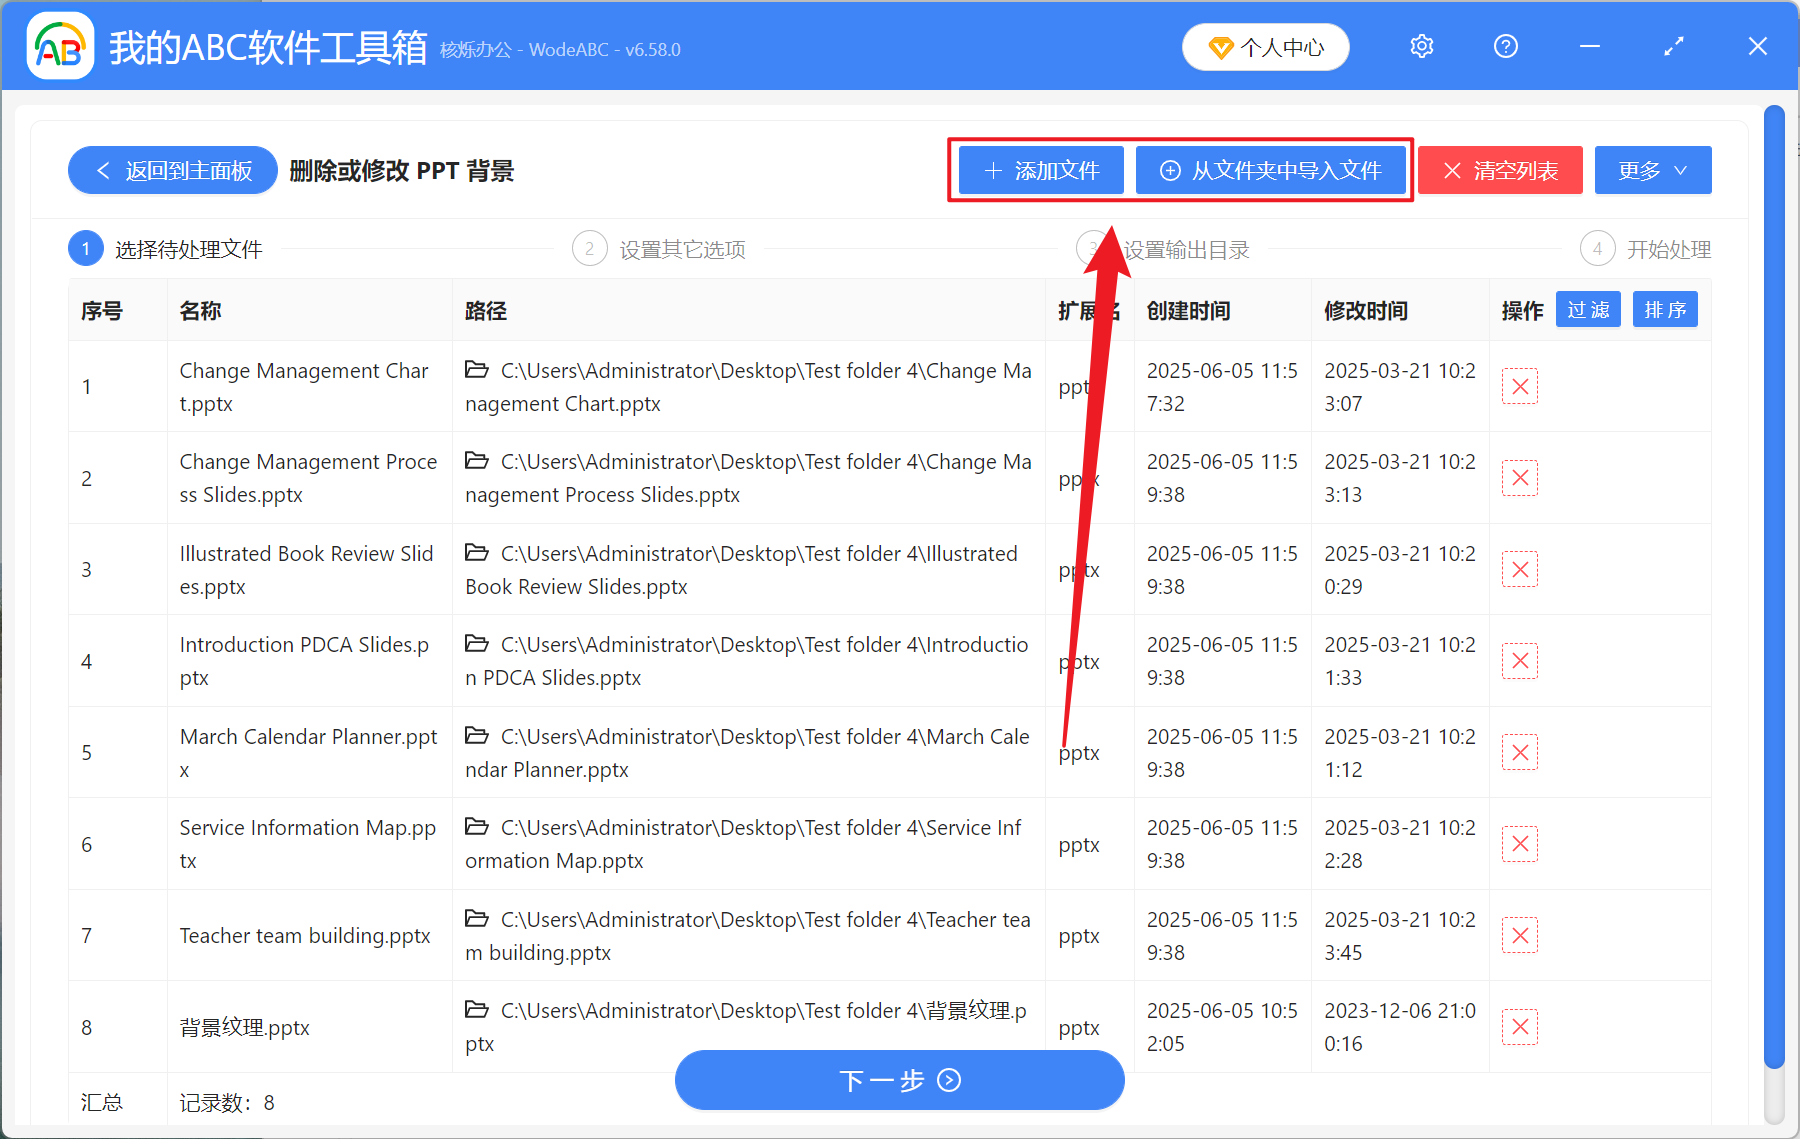
Task: Remove 背景纹理.pptx via its delete icon
Action: coord(1519,1026)
